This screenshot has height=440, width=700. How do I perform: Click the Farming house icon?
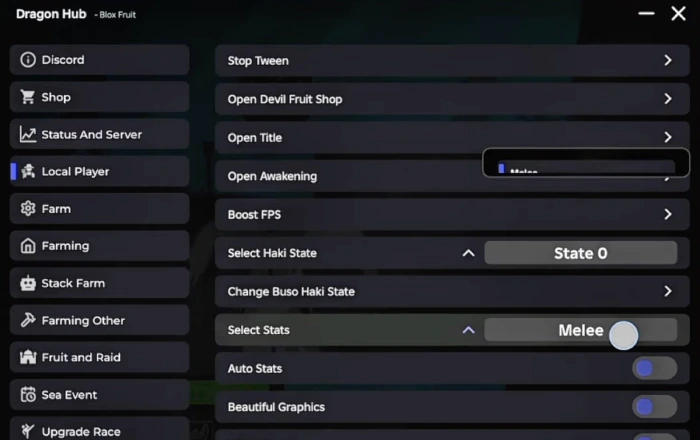coord(28,246)
